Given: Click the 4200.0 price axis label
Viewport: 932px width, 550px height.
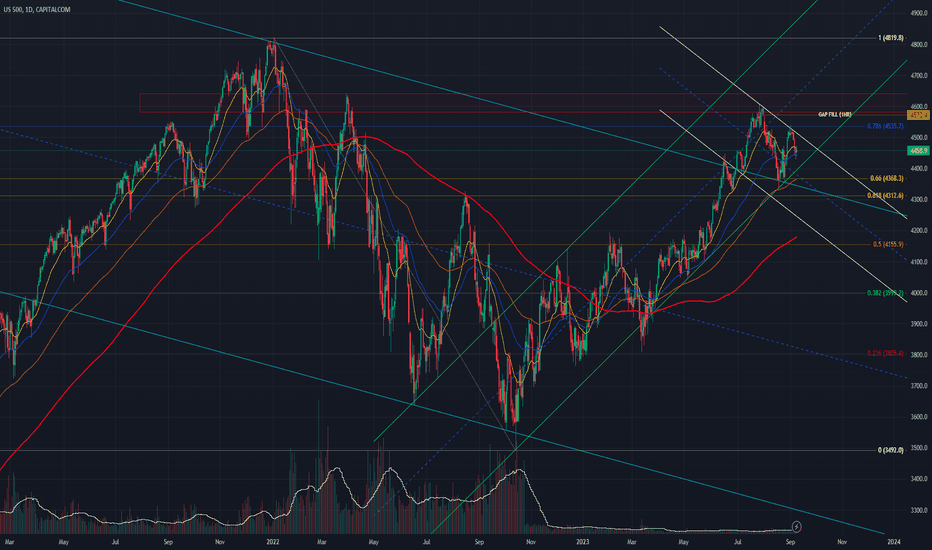Looking at the screenshot, I should [919, 231].
